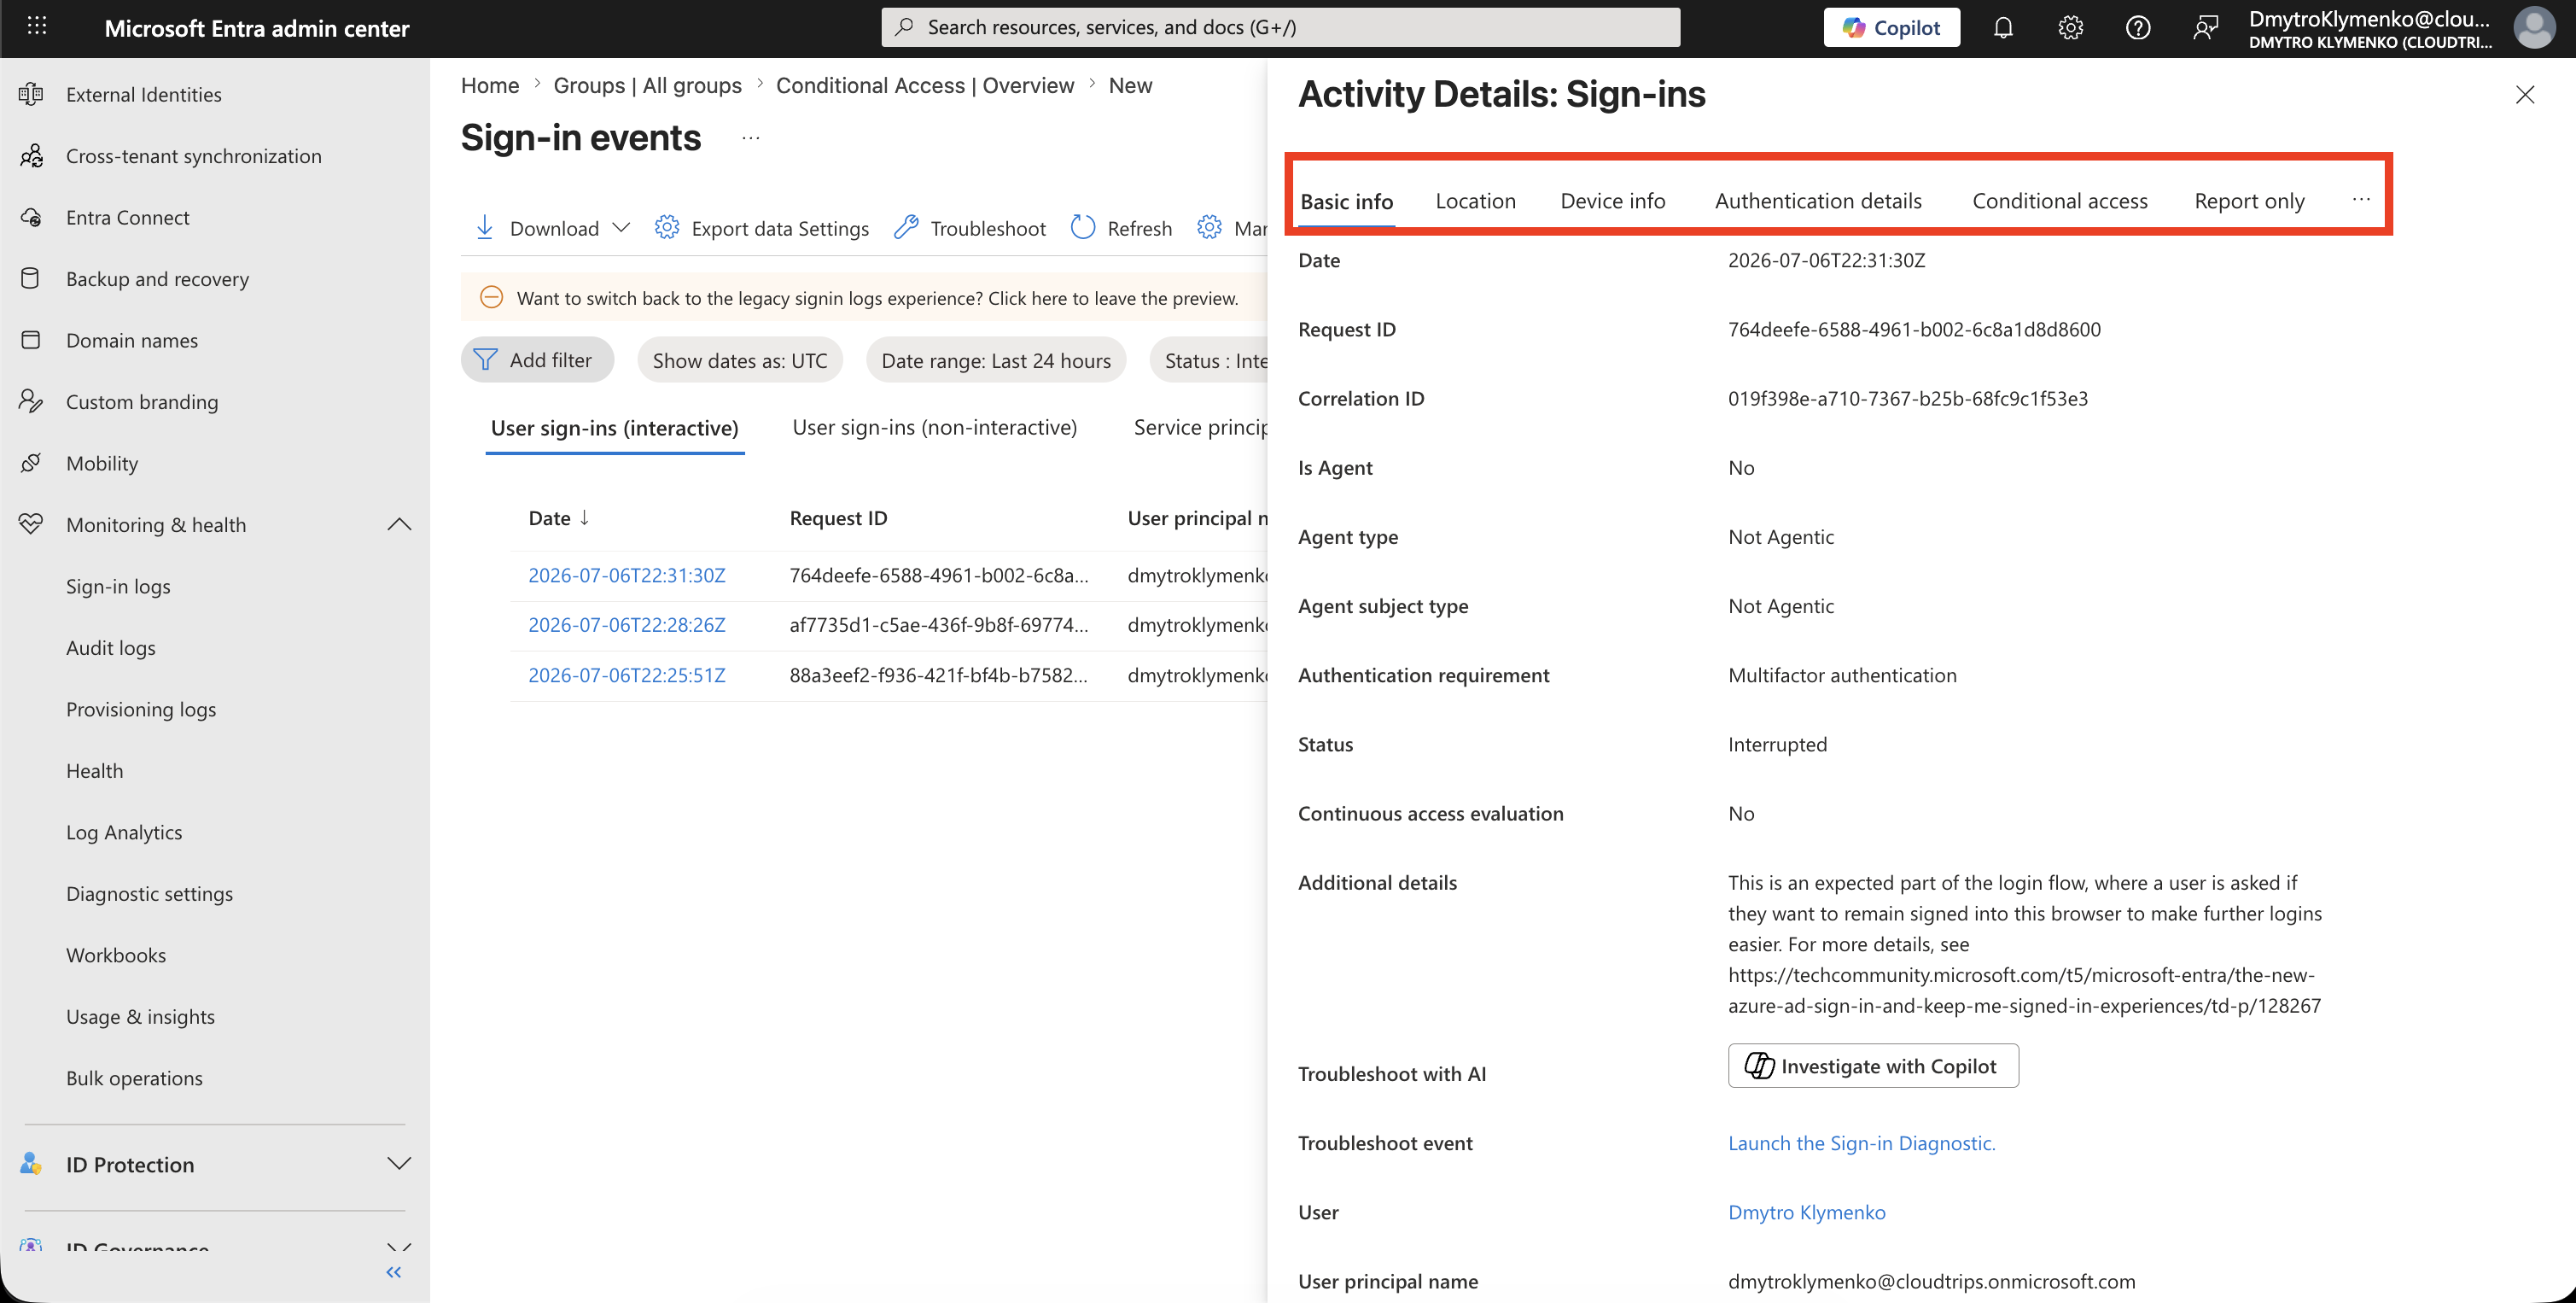Select User sign-ins (interactive) tab
Screen dimensions: 2576x1303
[615, 428]
